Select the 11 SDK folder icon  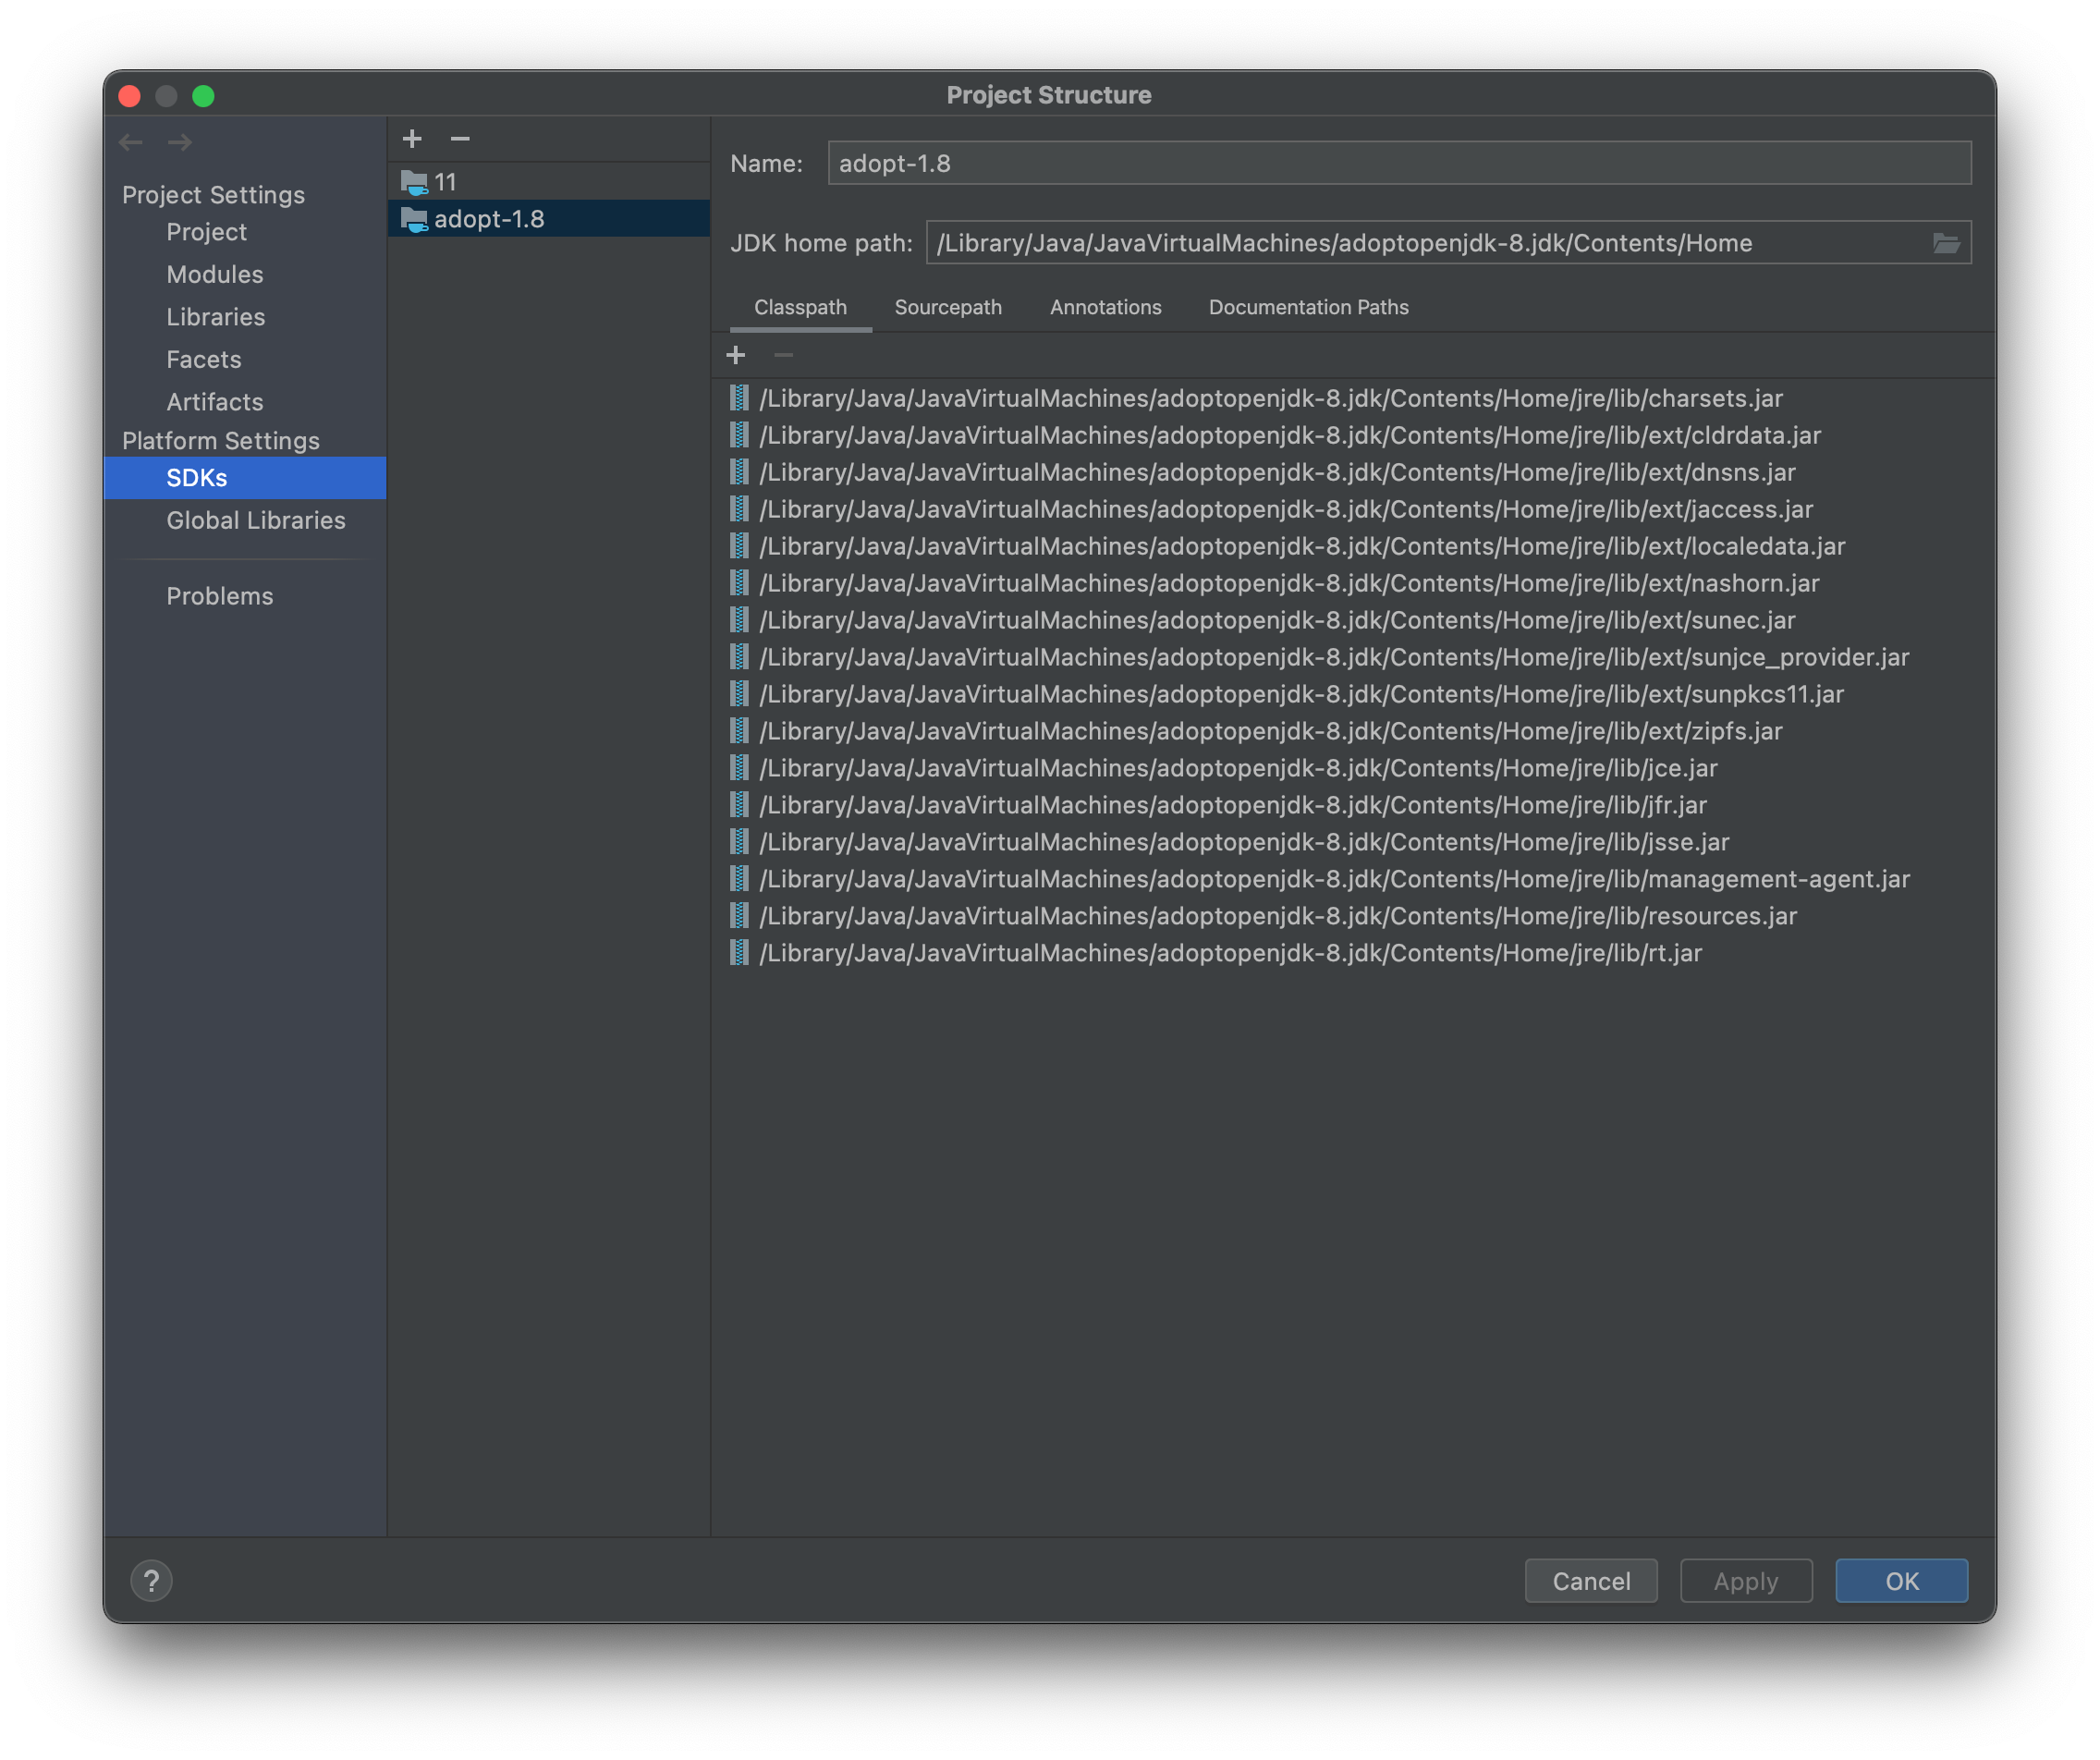point(414,182)
